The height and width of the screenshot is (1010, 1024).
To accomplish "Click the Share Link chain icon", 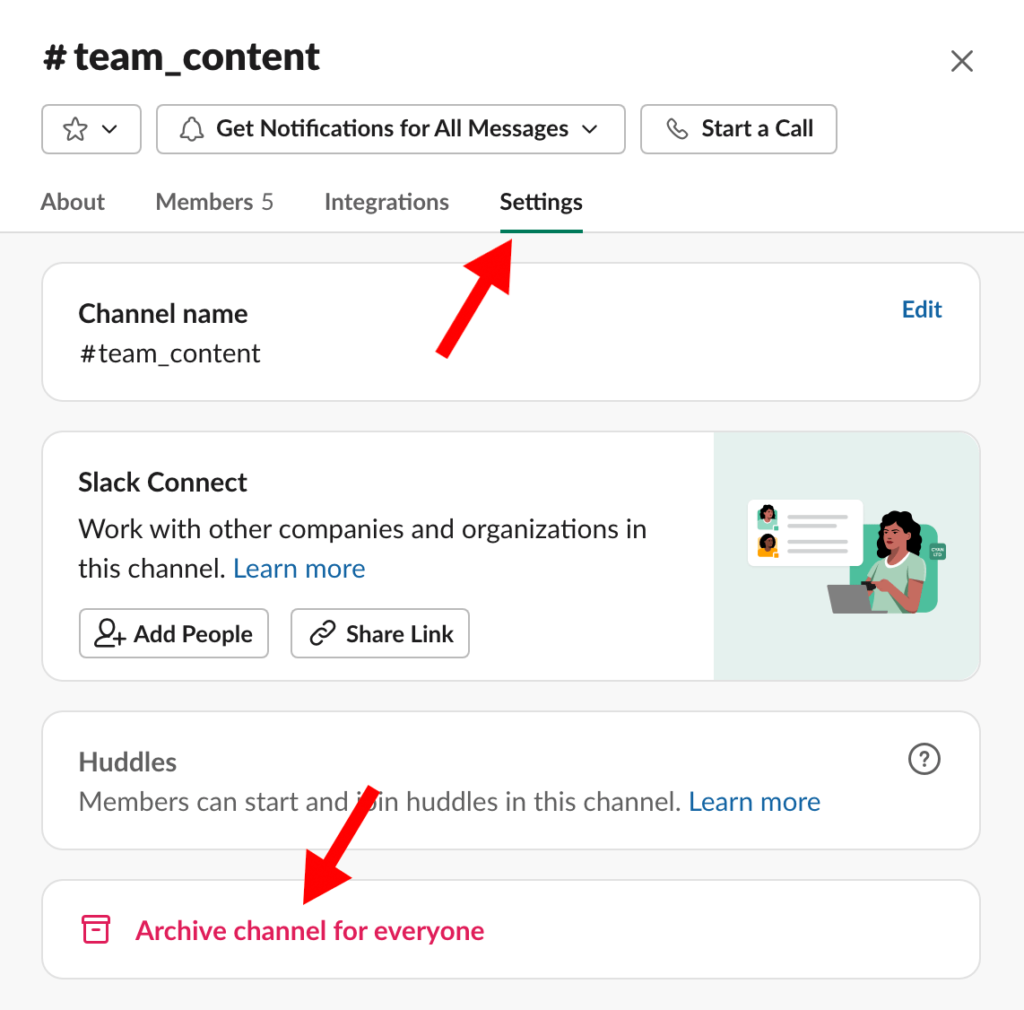I will [x=323, y=633].
